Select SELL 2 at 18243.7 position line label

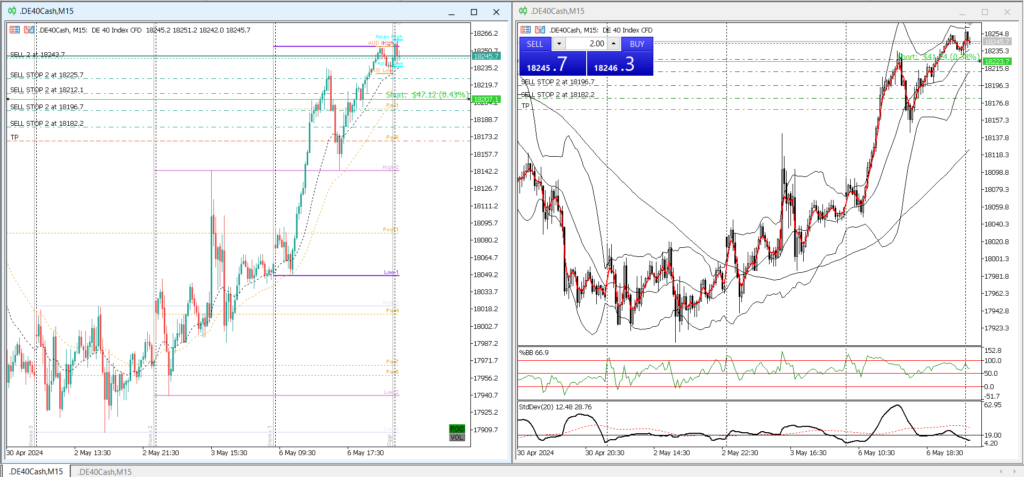37,54
